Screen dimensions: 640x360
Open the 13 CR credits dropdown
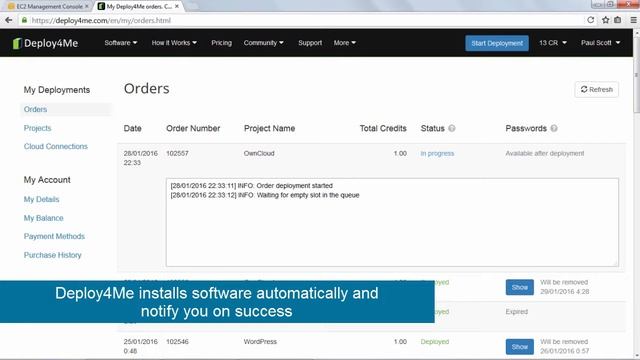pyautogui.click(x=553, y=43)
